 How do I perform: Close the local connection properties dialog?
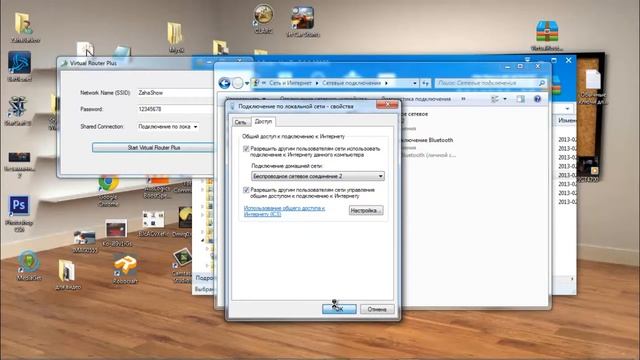click(x=387, y=105)
